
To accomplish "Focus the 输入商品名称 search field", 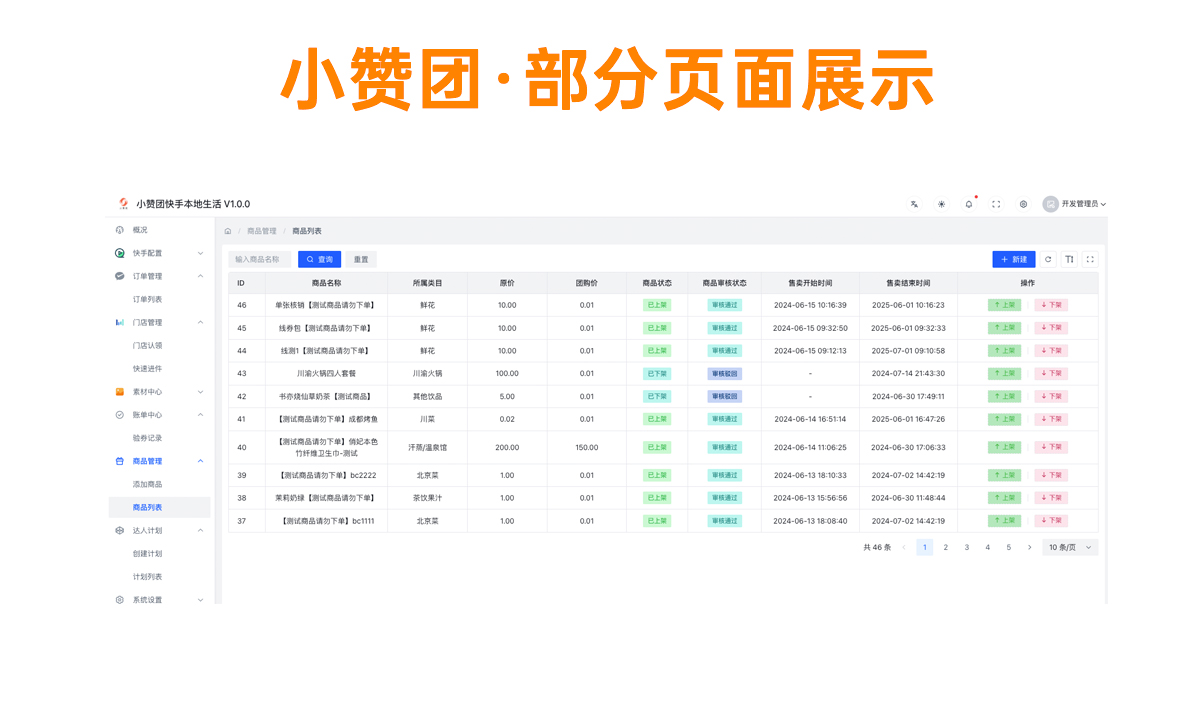I will coord(259,259).
